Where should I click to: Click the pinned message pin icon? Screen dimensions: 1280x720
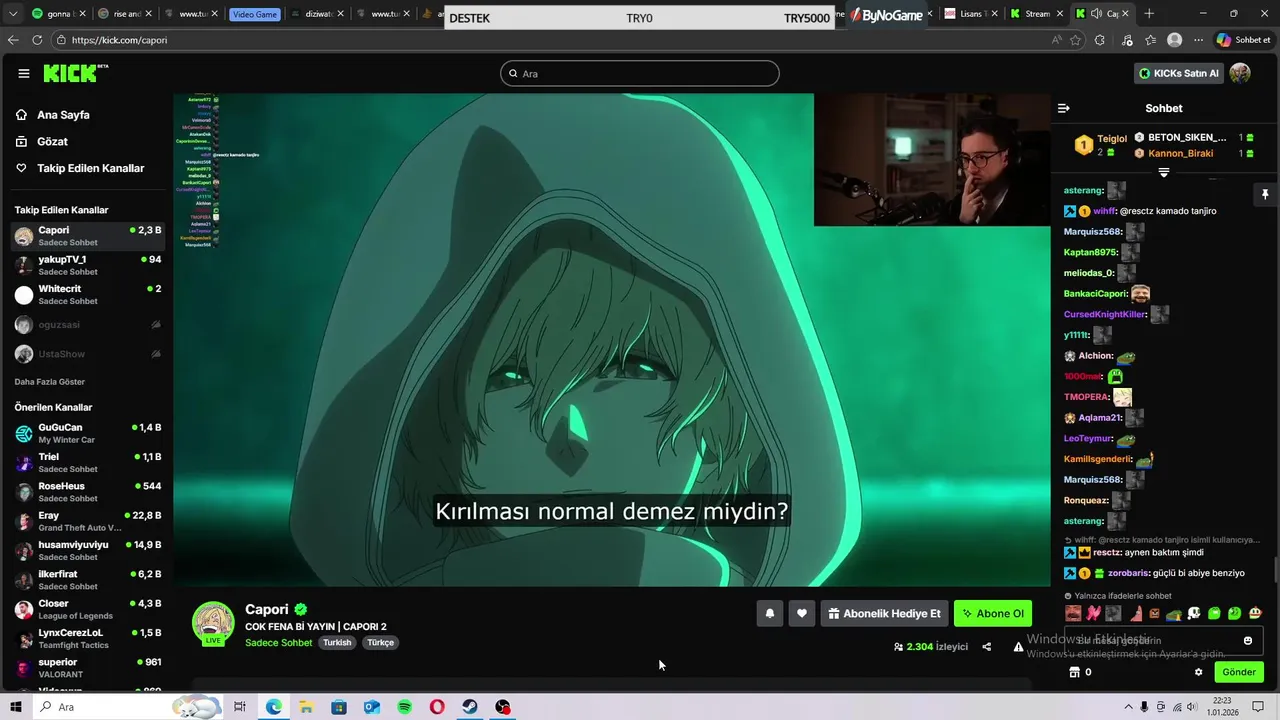point(1265,194)
